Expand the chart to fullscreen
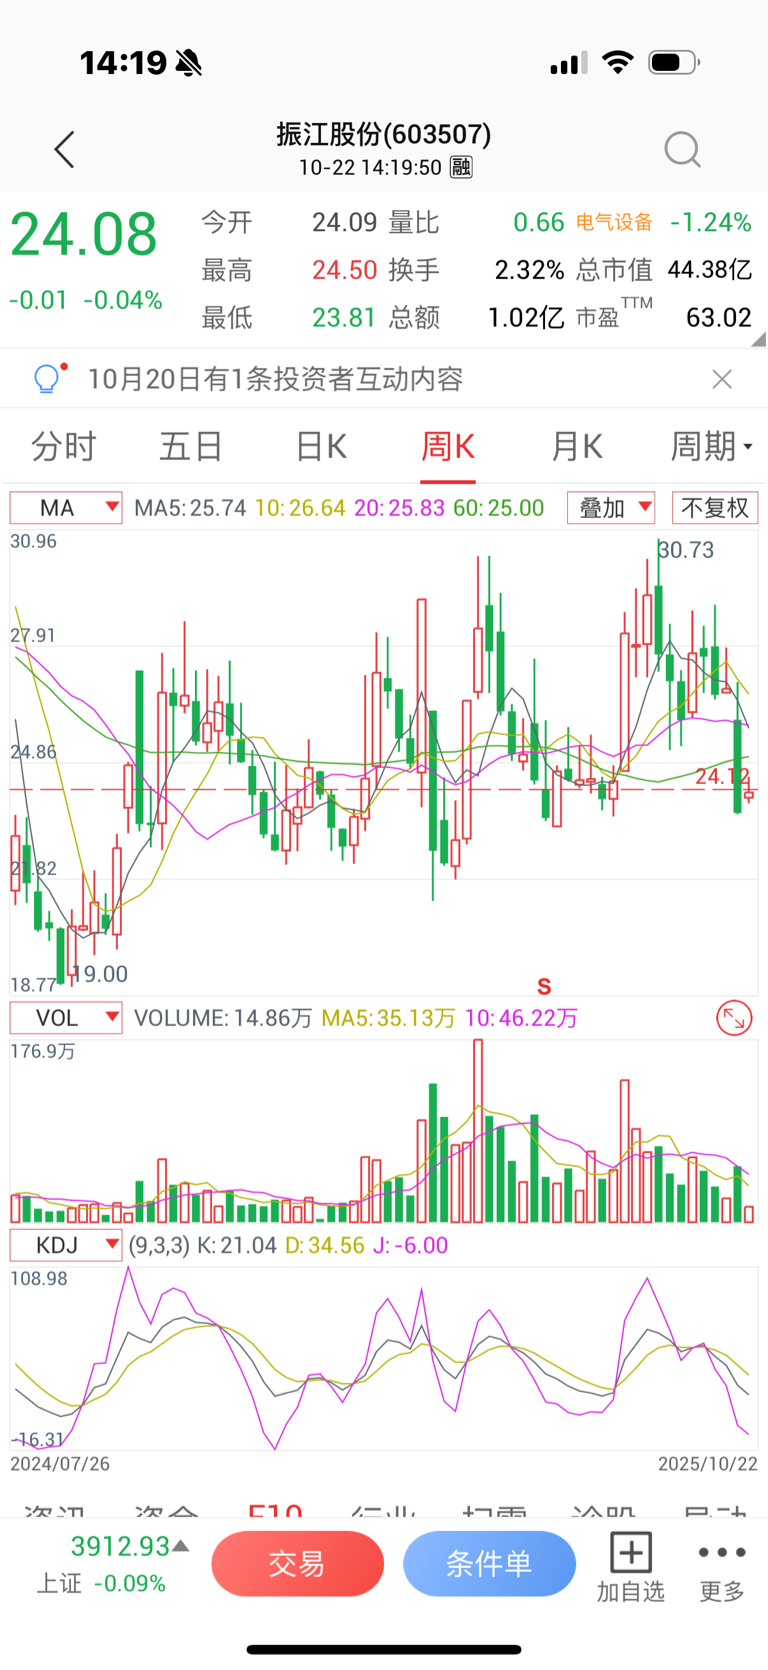This screenshot has height=1670, width=768. tap(734, 1018)
